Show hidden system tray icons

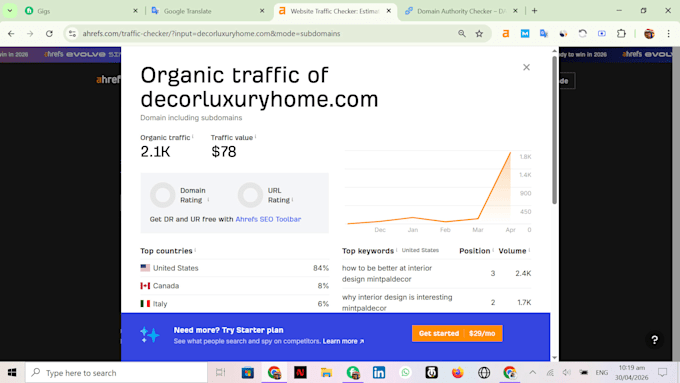click(x=533, y=373)
